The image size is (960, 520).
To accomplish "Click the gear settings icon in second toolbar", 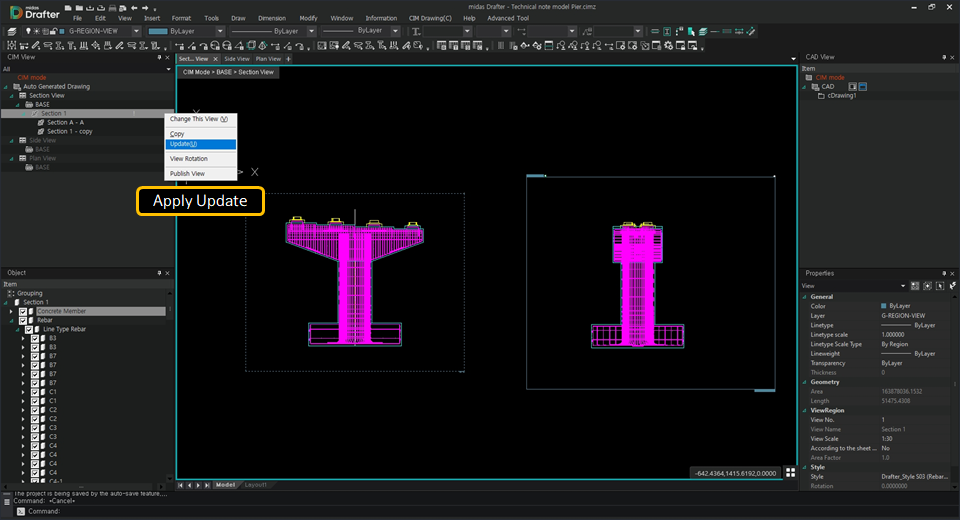I will [x=669, y=46].
